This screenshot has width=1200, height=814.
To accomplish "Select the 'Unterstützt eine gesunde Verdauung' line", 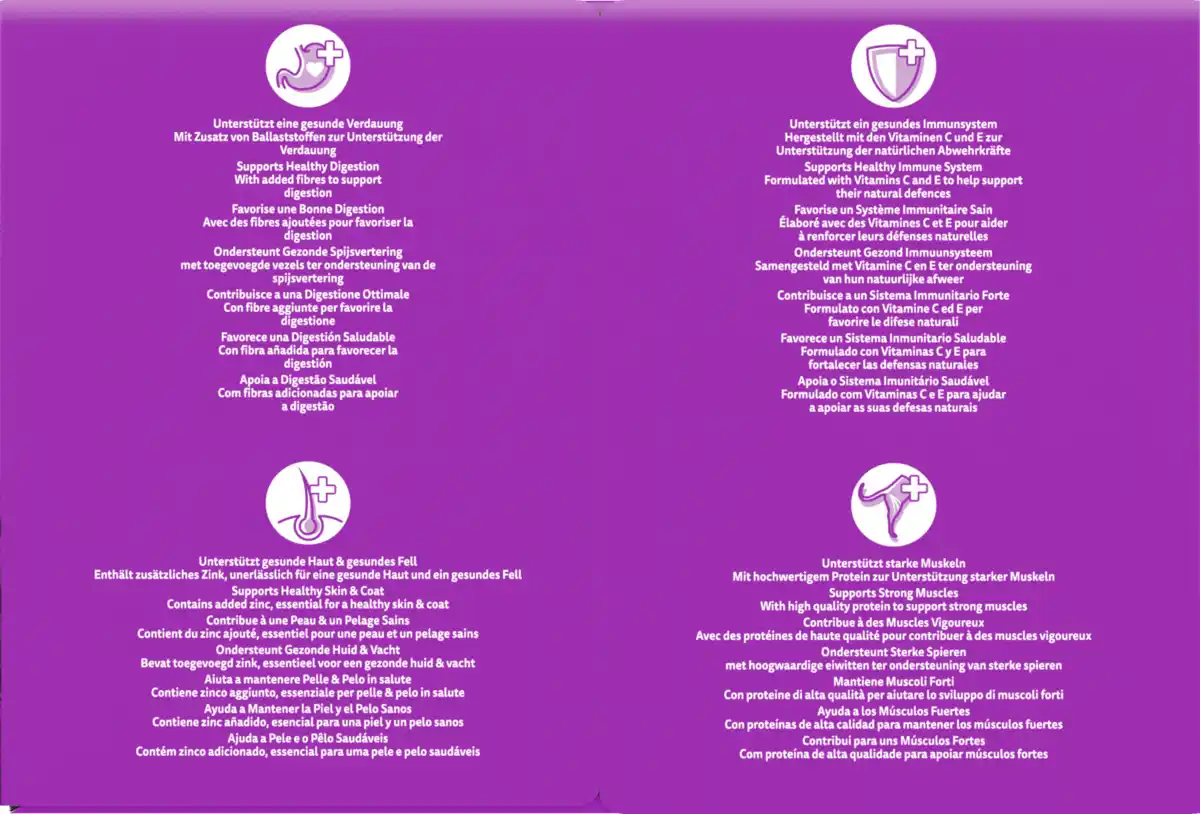I will point(308,123).
